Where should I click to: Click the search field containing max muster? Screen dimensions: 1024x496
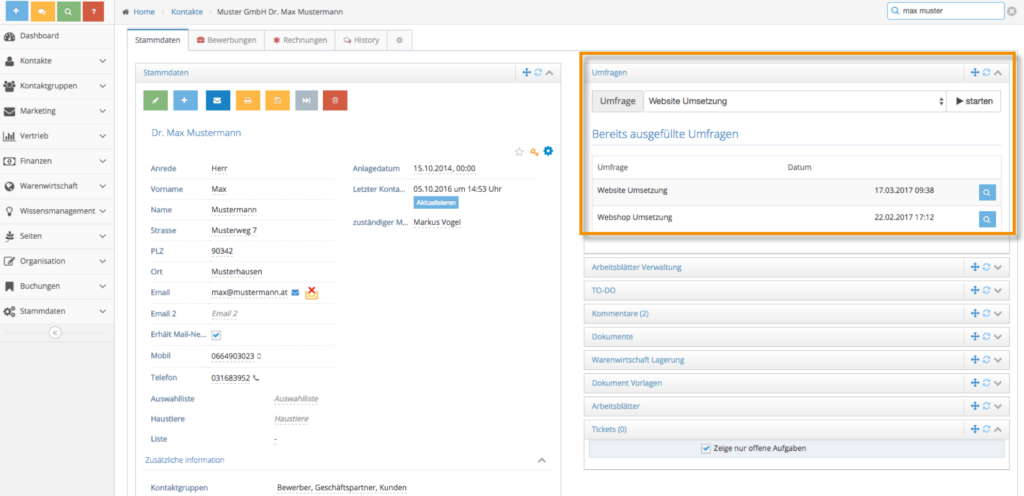945,11
